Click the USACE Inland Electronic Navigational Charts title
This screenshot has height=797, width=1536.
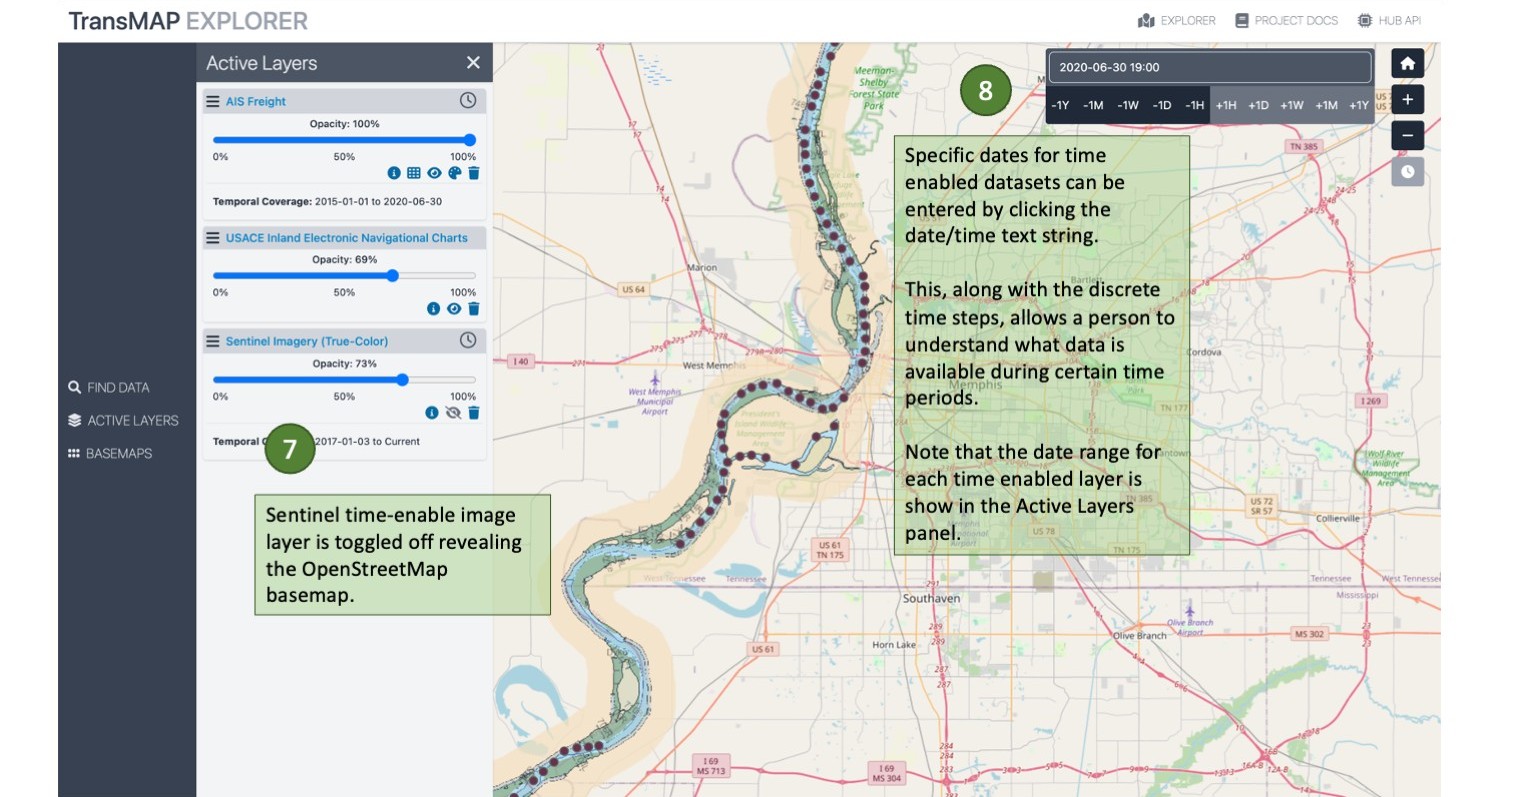pos(347,238)
